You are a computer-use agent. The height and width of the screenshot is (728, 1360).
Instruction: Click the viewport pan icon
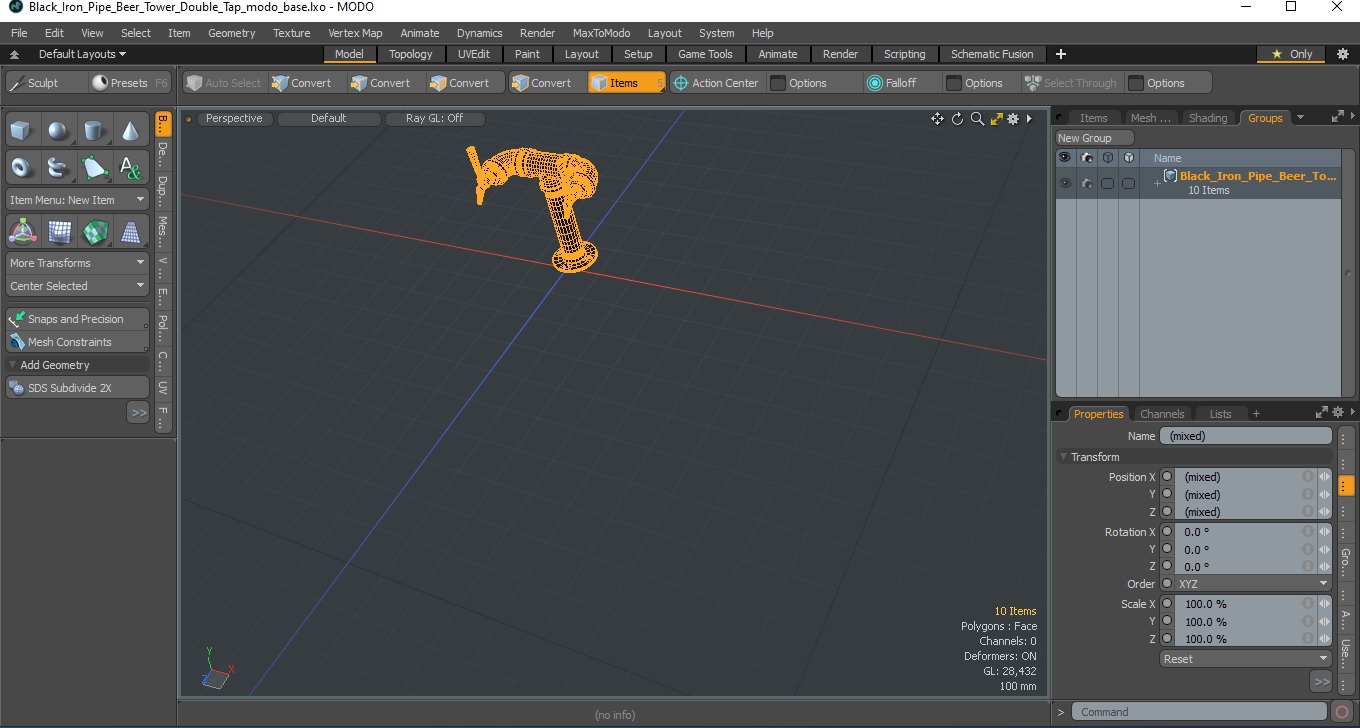[937, 119]
